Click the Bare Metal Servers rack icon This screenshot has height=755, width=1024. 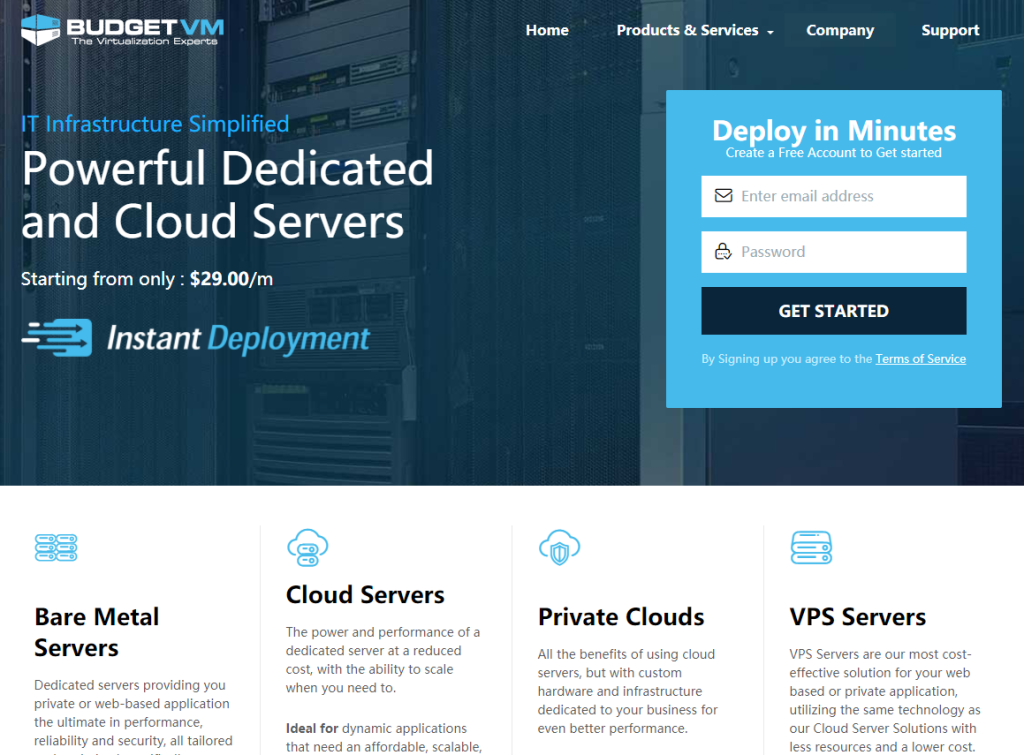point(56,547)
